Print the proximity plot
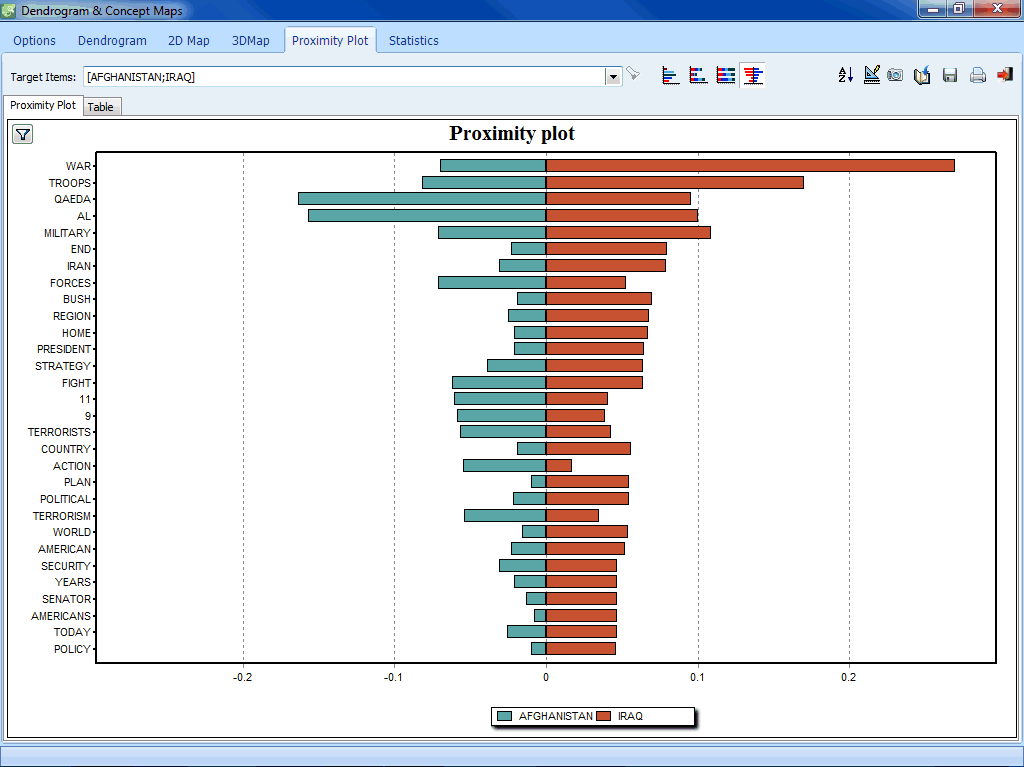 (977, 75)
